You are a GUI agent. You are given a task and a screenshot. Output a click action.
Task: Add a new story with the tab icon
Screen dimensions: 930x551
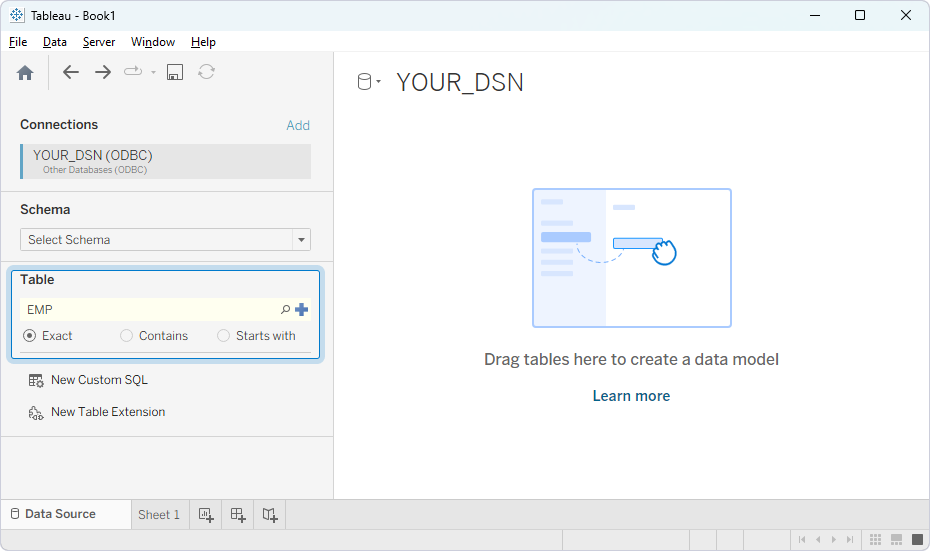pos(270,514)
